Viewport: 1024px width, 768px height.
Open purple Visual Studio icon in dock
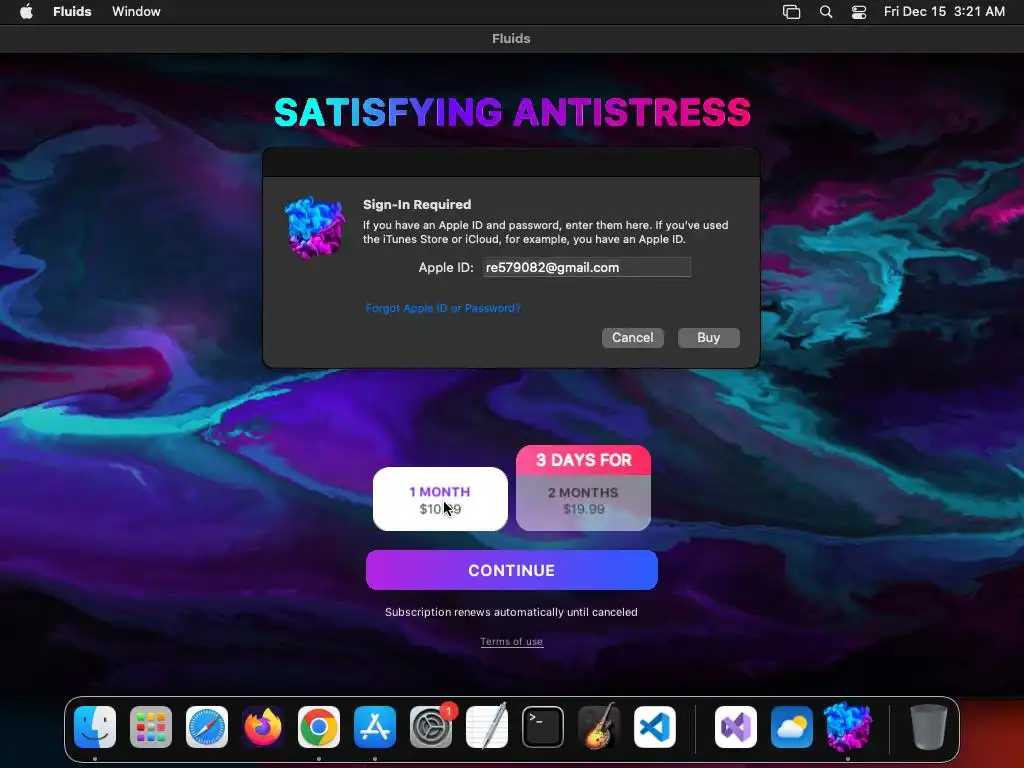tap(736, 727)
